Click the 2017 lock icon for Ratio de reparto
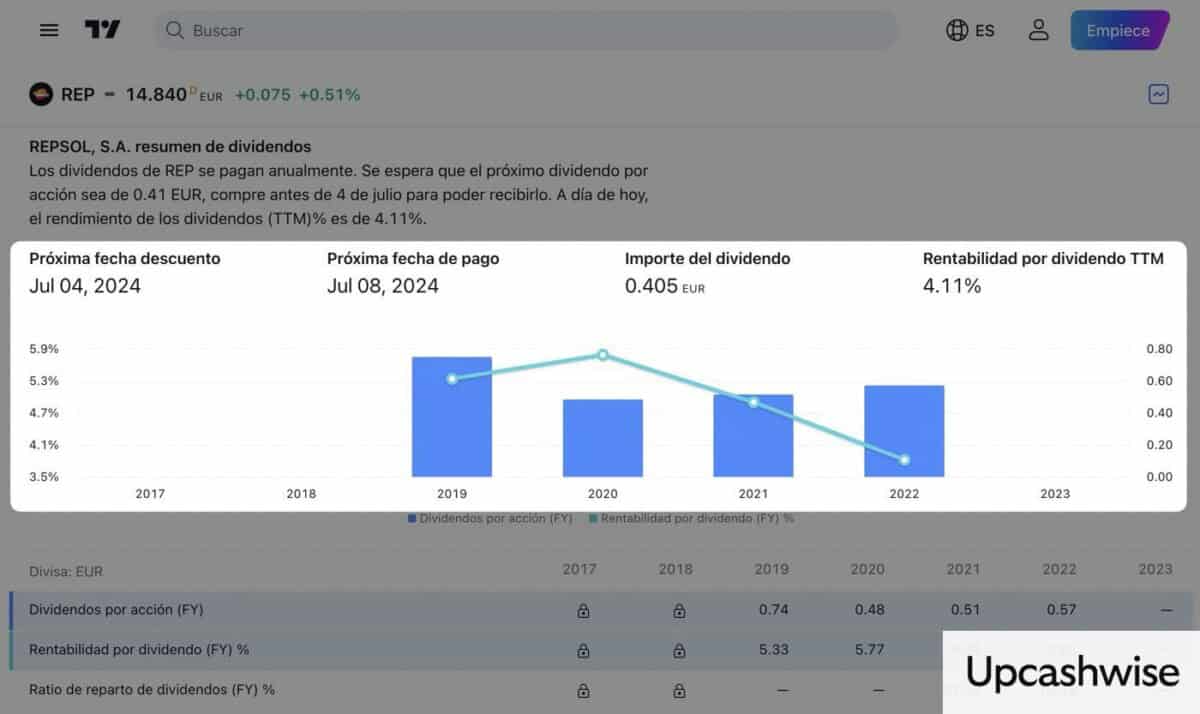Viewport: 1200px width, 714px height. [583, 691]
